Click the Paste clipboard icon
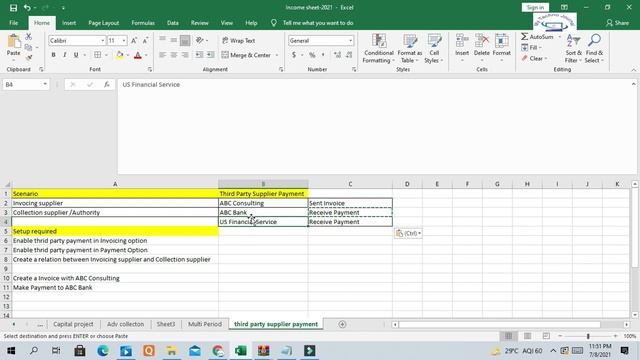This screenshot has height=360, width=640. [13, 42]
